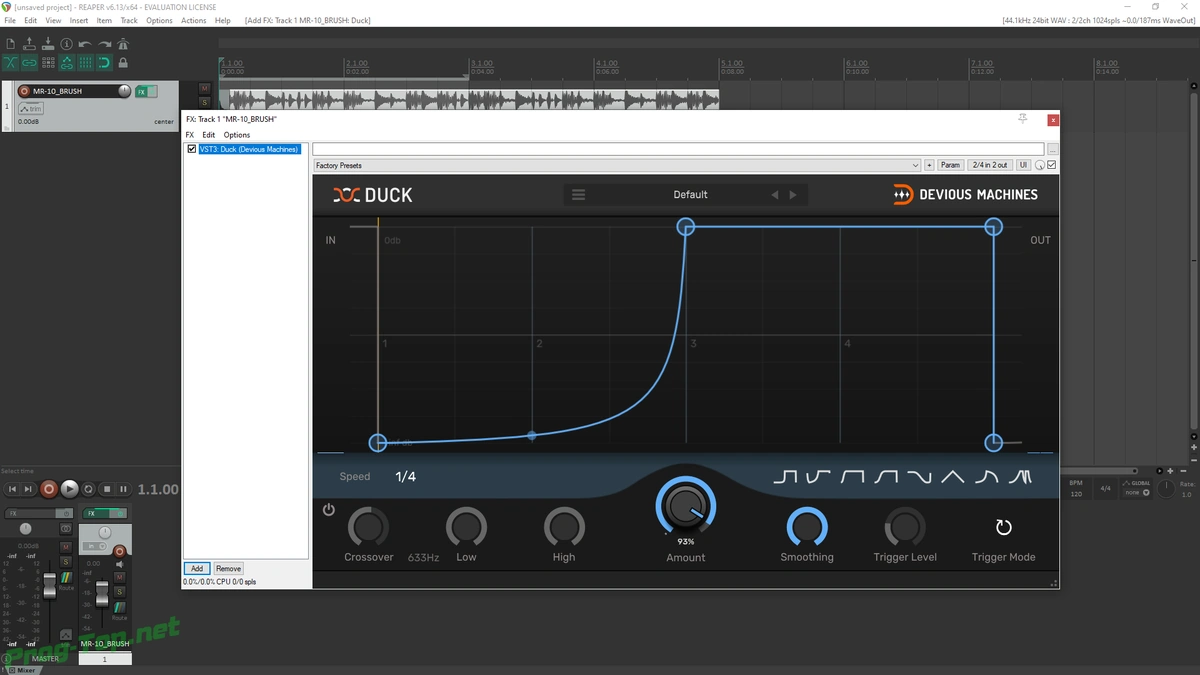Click the Redo arrow icon
This screenshot has width=1200, height=675.
coord(104,44)
